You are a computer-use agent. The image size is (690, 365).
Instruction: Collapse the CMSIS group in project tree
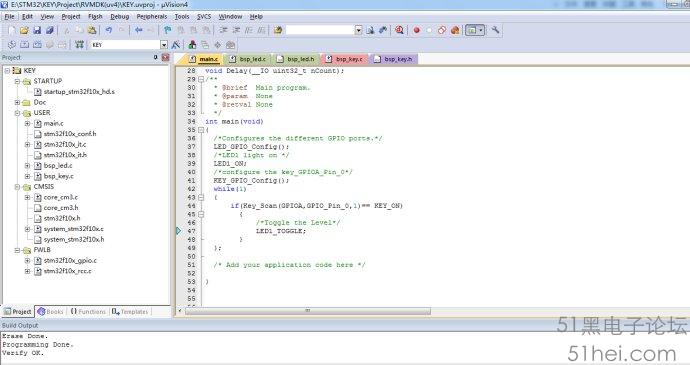click(17, 187)
